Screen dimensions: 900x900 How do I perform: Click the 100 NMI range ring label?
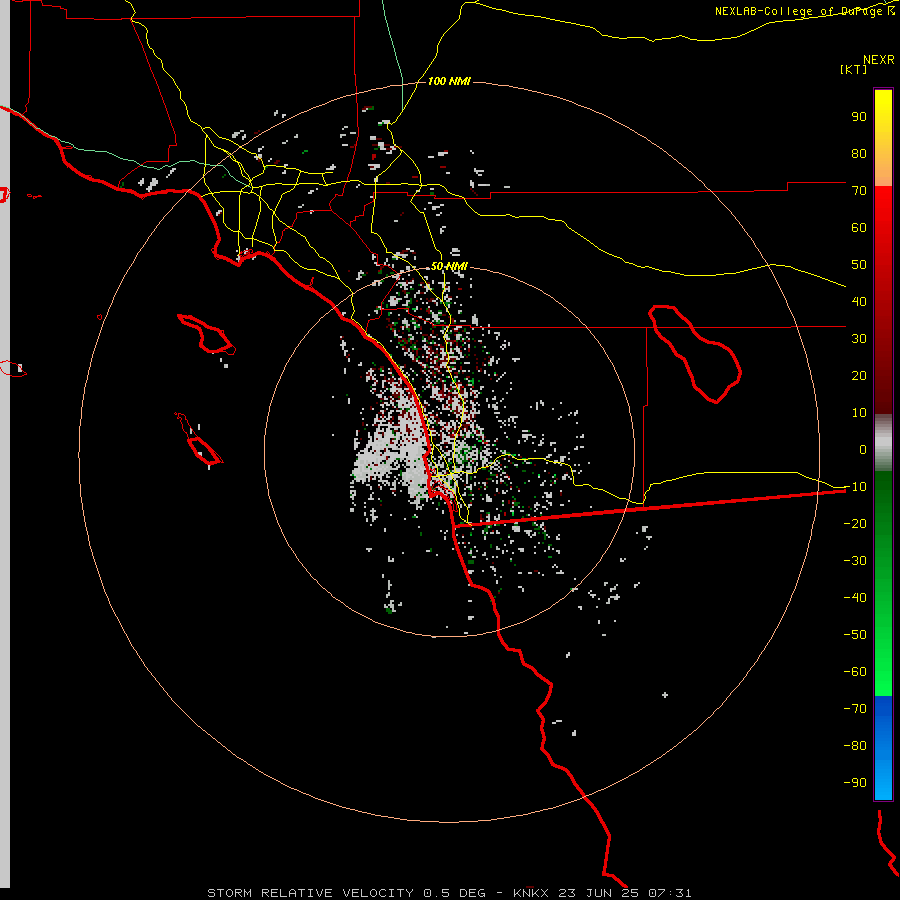tap(449, 81)
